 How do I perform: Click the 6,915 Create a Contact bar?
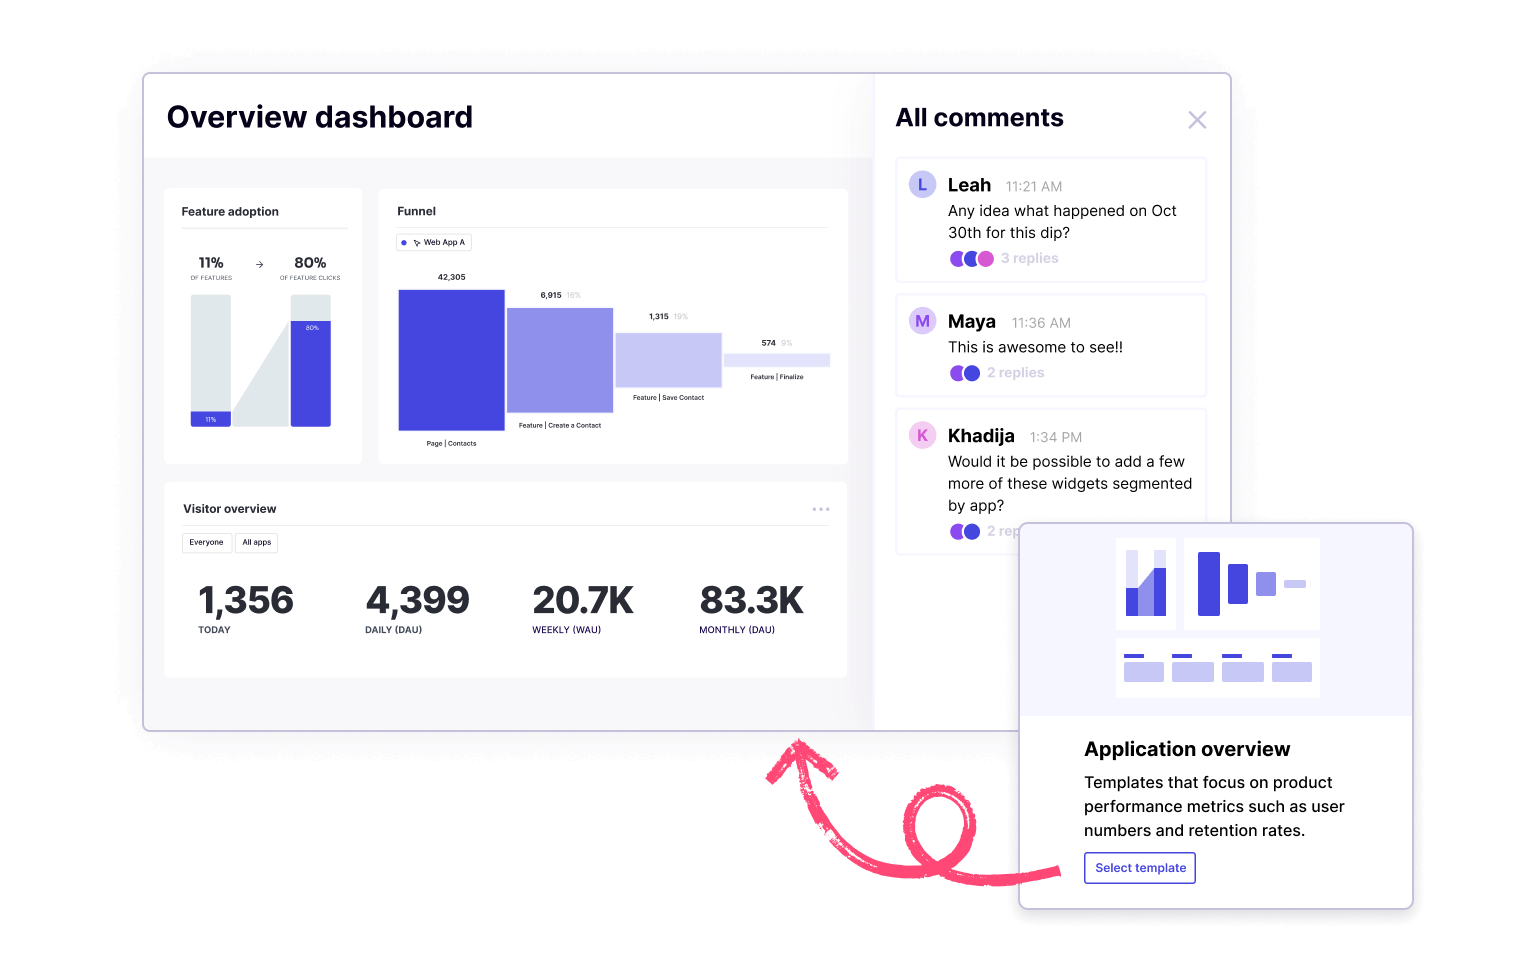560,360
